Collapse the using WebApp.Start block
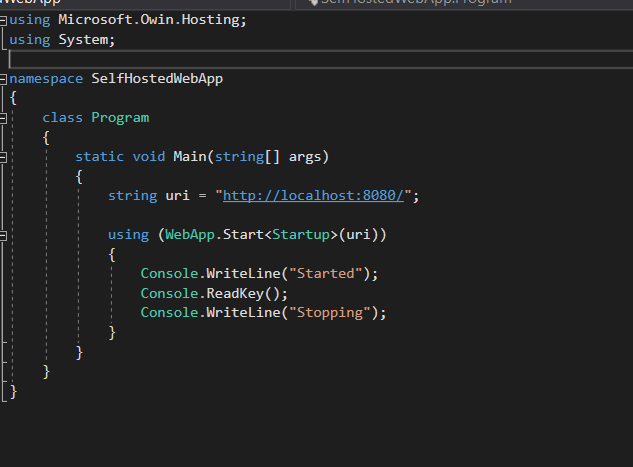This screenshot has height=467, width=633. point(4,235)
